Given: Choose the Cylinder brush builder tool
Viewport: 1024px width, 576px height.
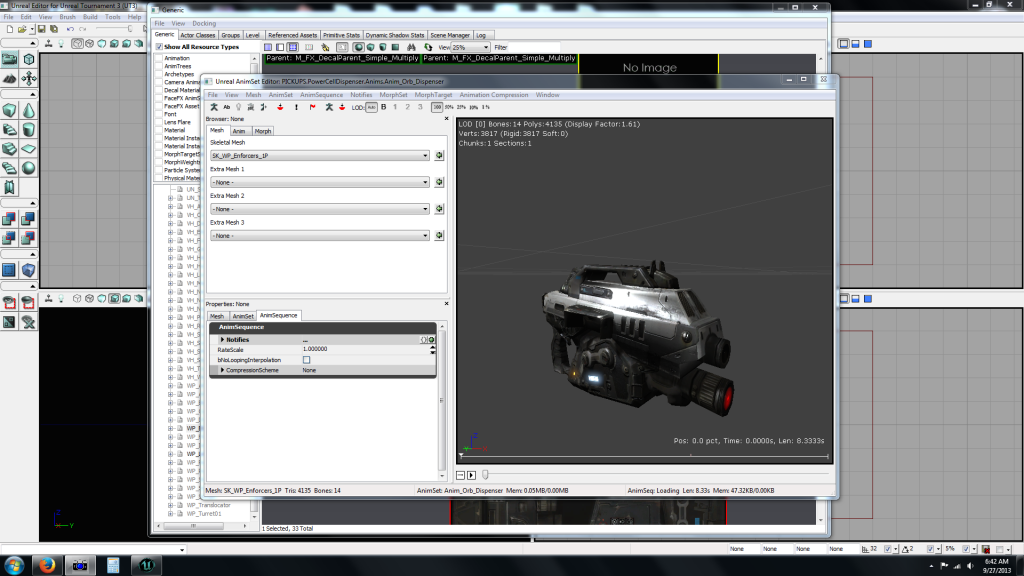Looking at the screenshot, I should [29, 129].
